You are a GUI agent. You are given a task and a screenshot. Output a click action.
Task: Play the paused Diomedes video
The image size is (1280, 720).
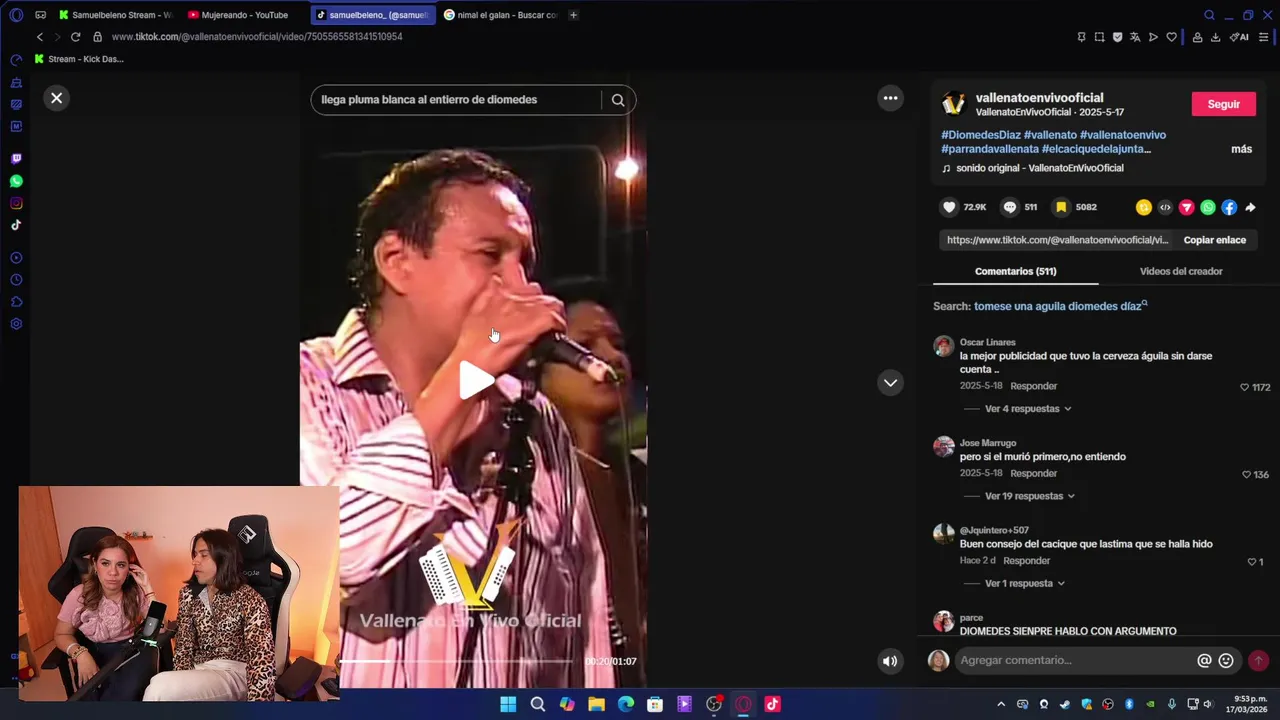[477, 381]
